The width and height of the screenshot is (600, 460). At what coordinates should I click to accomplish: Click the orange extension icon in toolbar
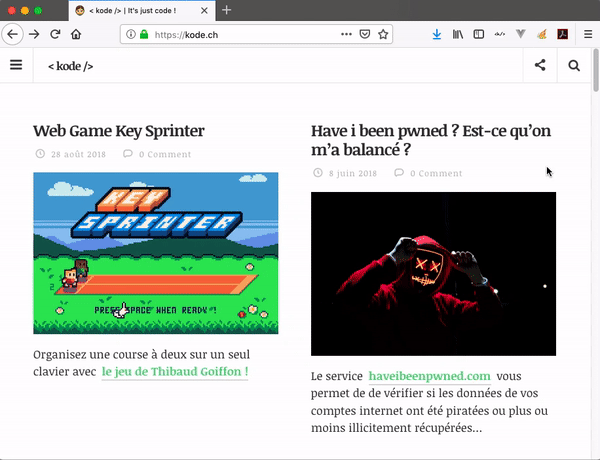[541, 34]
